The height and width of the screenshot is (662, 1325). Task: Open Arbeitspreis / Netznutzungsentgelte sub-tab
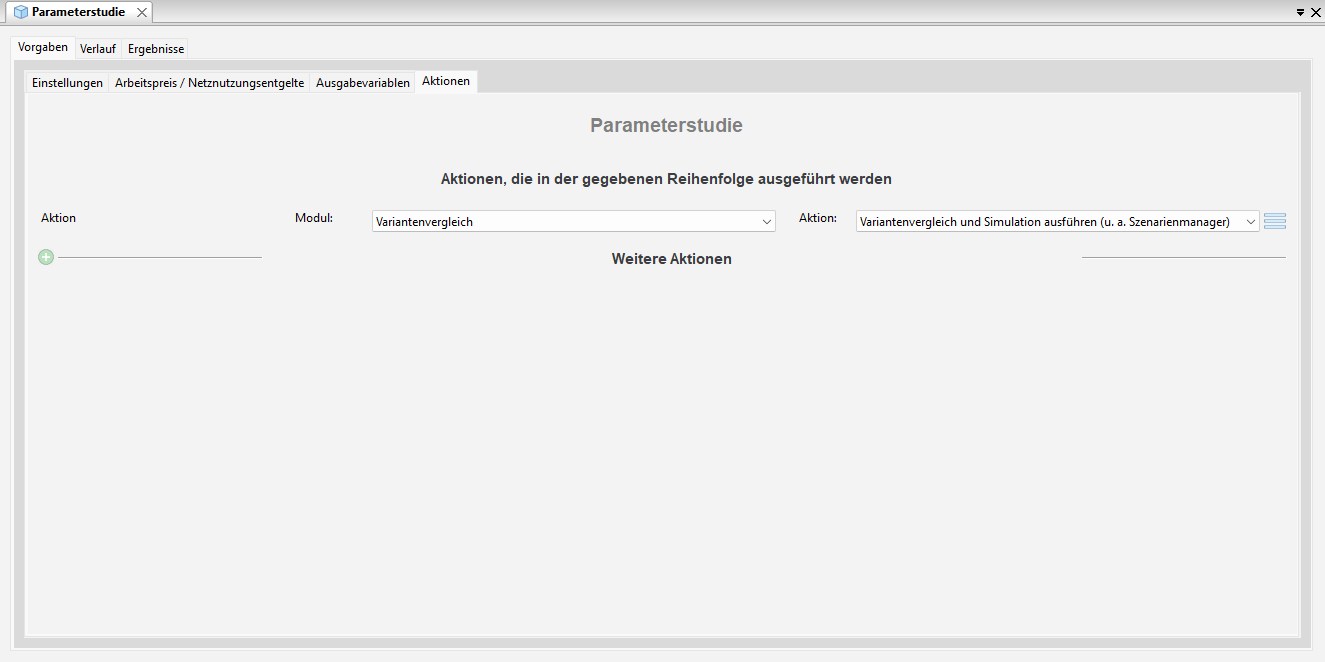tap(209, 83)
